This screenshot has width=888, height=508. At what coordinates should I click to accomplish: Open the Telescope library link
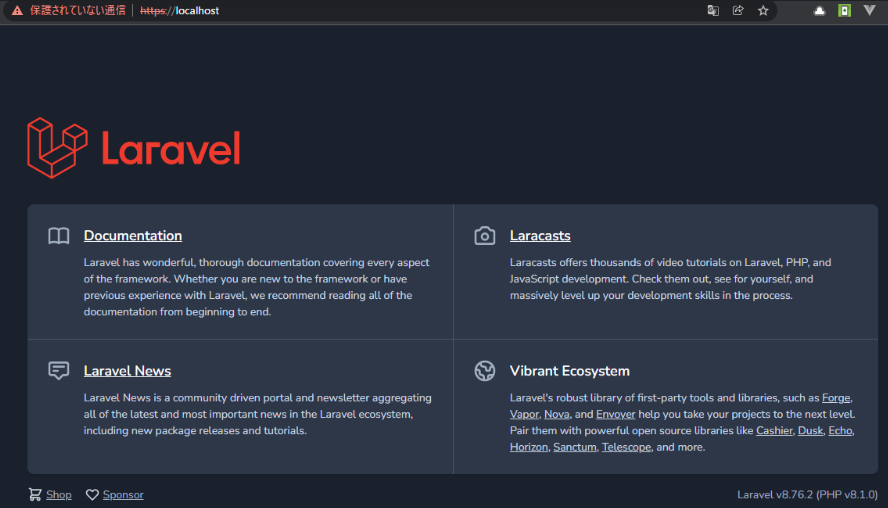[x=626, y=447]
